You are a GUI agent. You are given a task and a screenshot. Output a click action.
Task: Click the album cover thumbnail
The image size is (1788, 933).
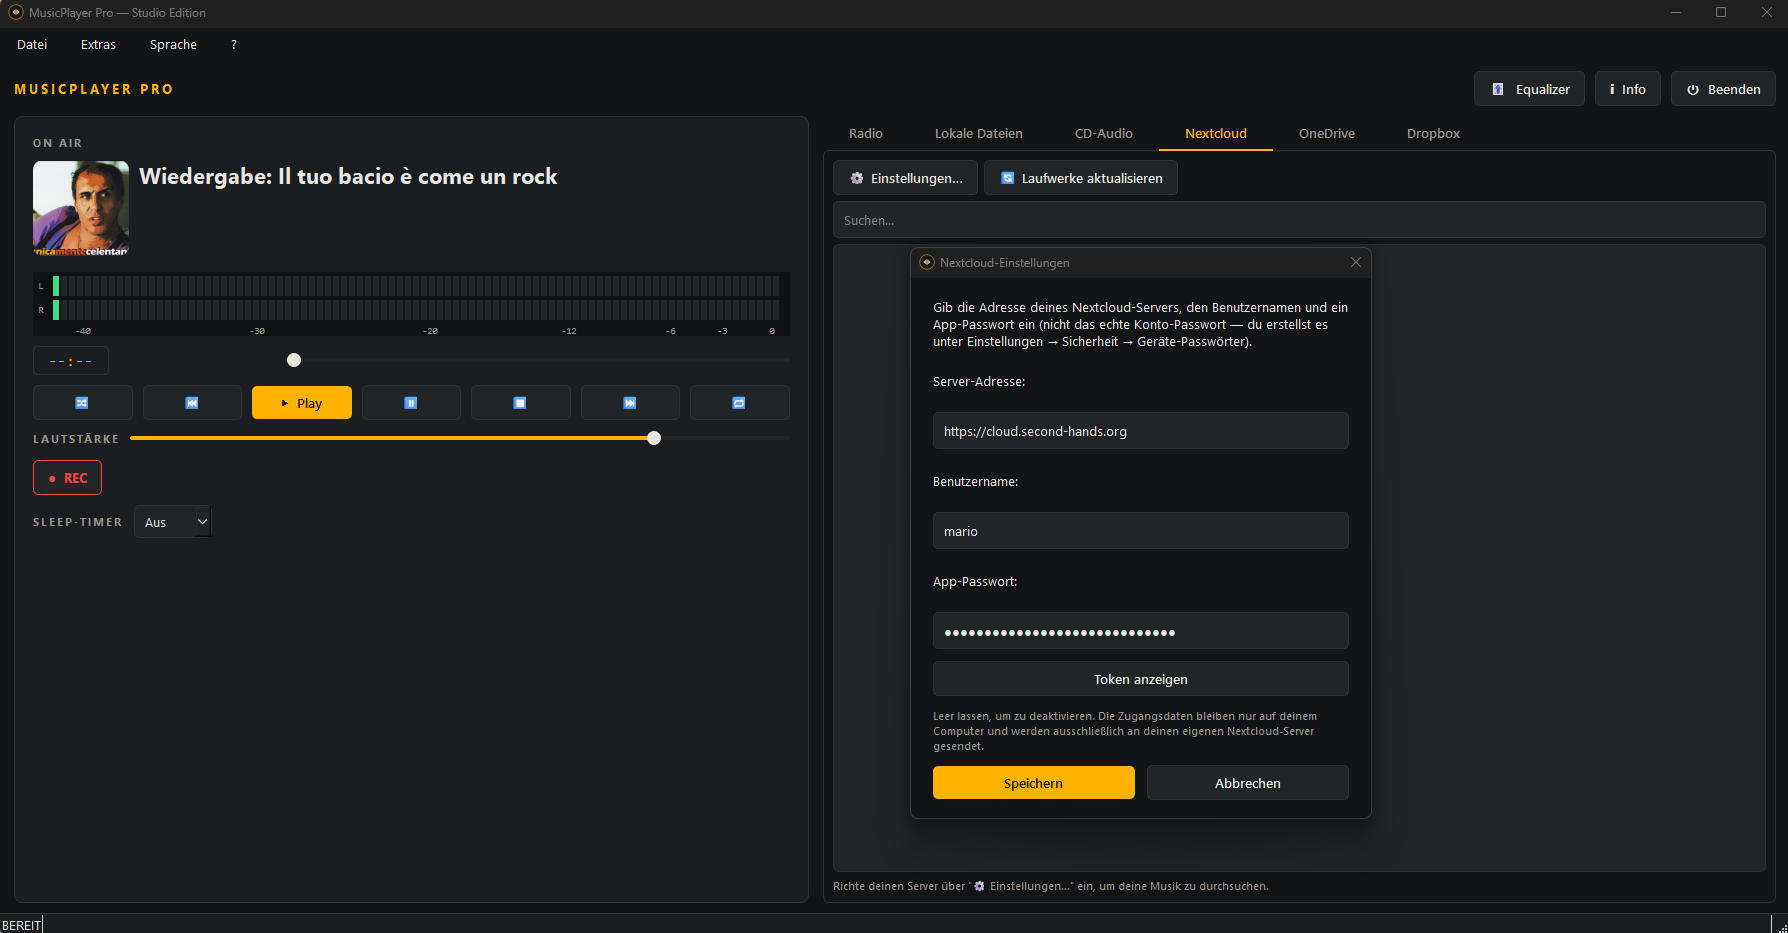[81, 209]
